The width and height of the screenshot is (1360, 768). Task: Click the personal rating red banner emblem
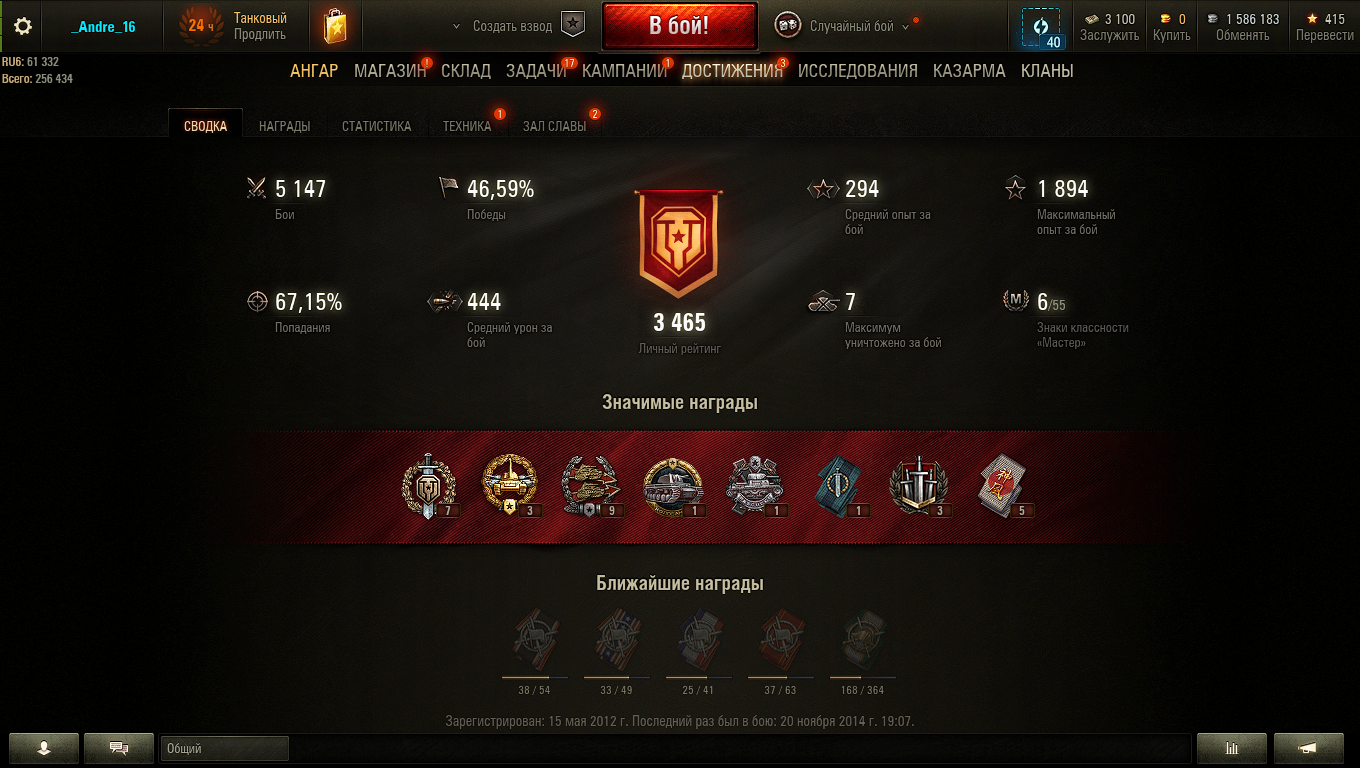pos(679,244)
